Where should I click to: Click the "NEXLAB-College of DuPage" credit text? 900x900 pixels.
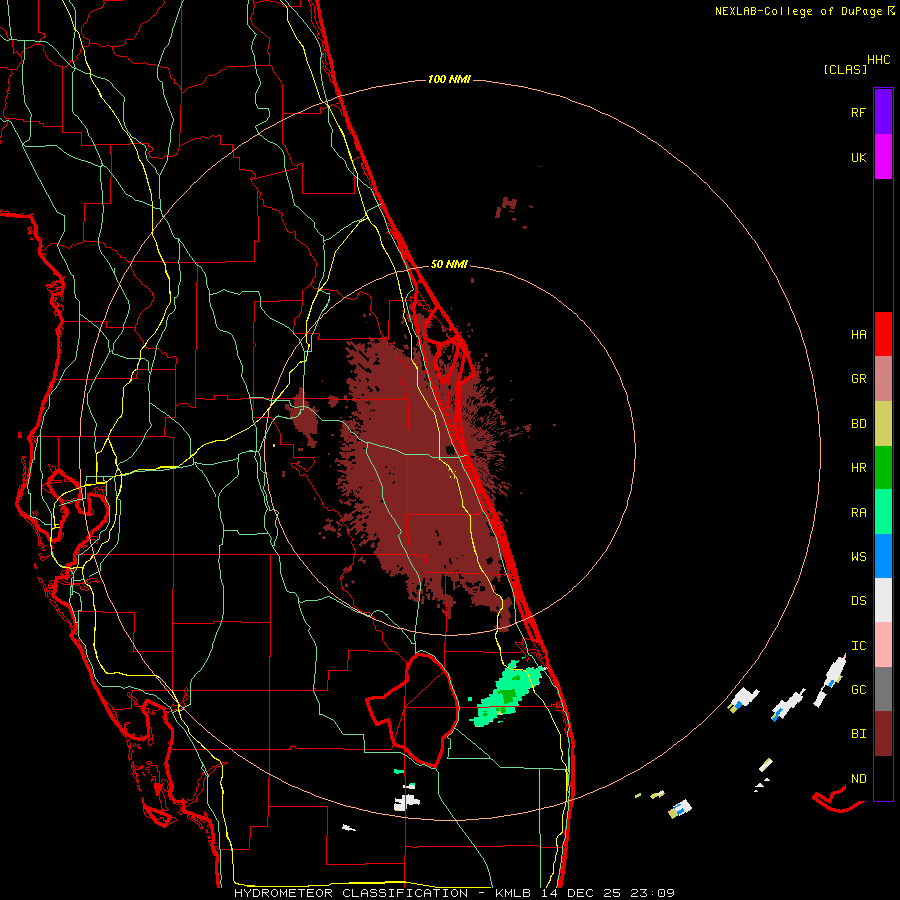(798, 11)
